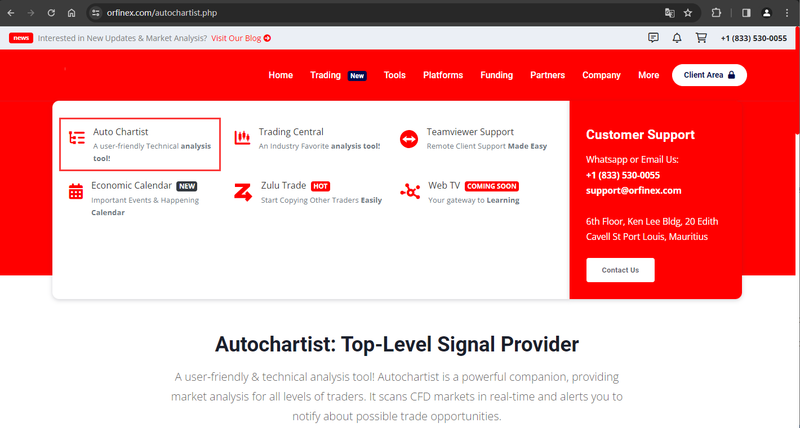Open Chrome three-dot menu

tap(787, 13)
